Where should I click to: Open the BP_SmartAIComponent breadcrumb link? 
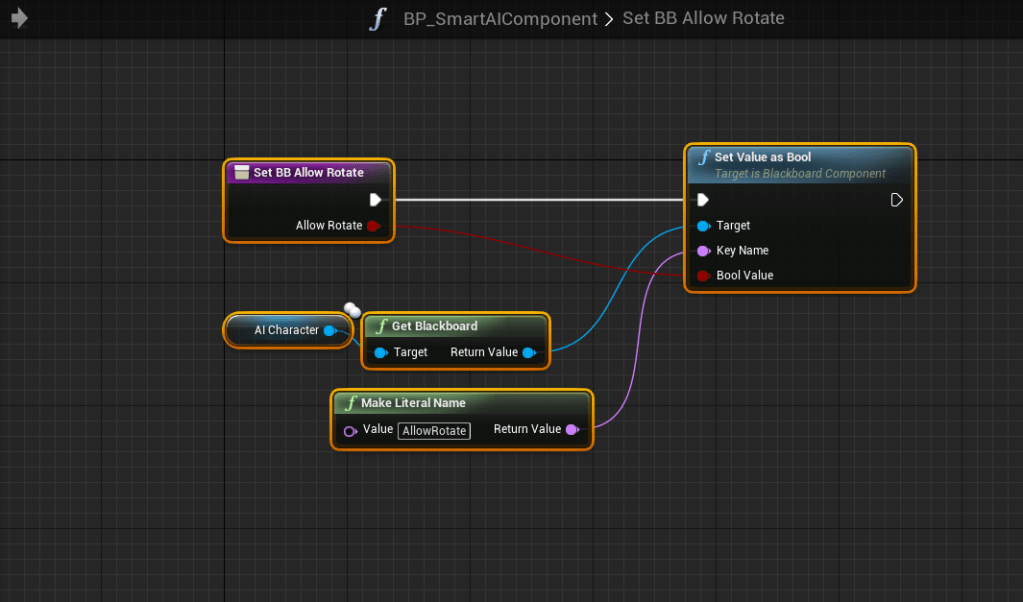pyautogui.click(x=500, y=18)
